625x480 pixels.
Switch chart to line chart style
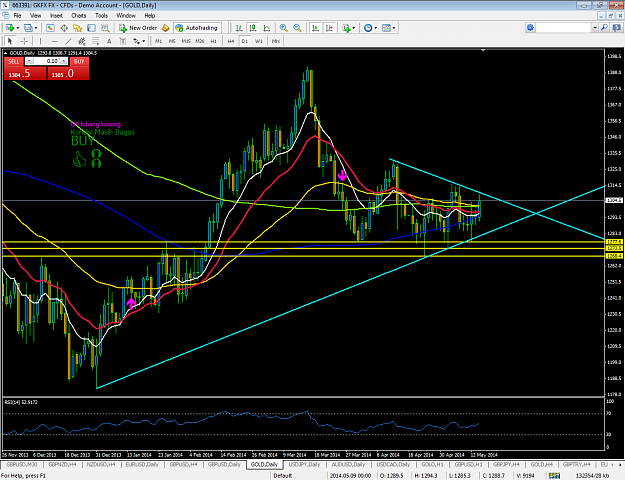267,28
